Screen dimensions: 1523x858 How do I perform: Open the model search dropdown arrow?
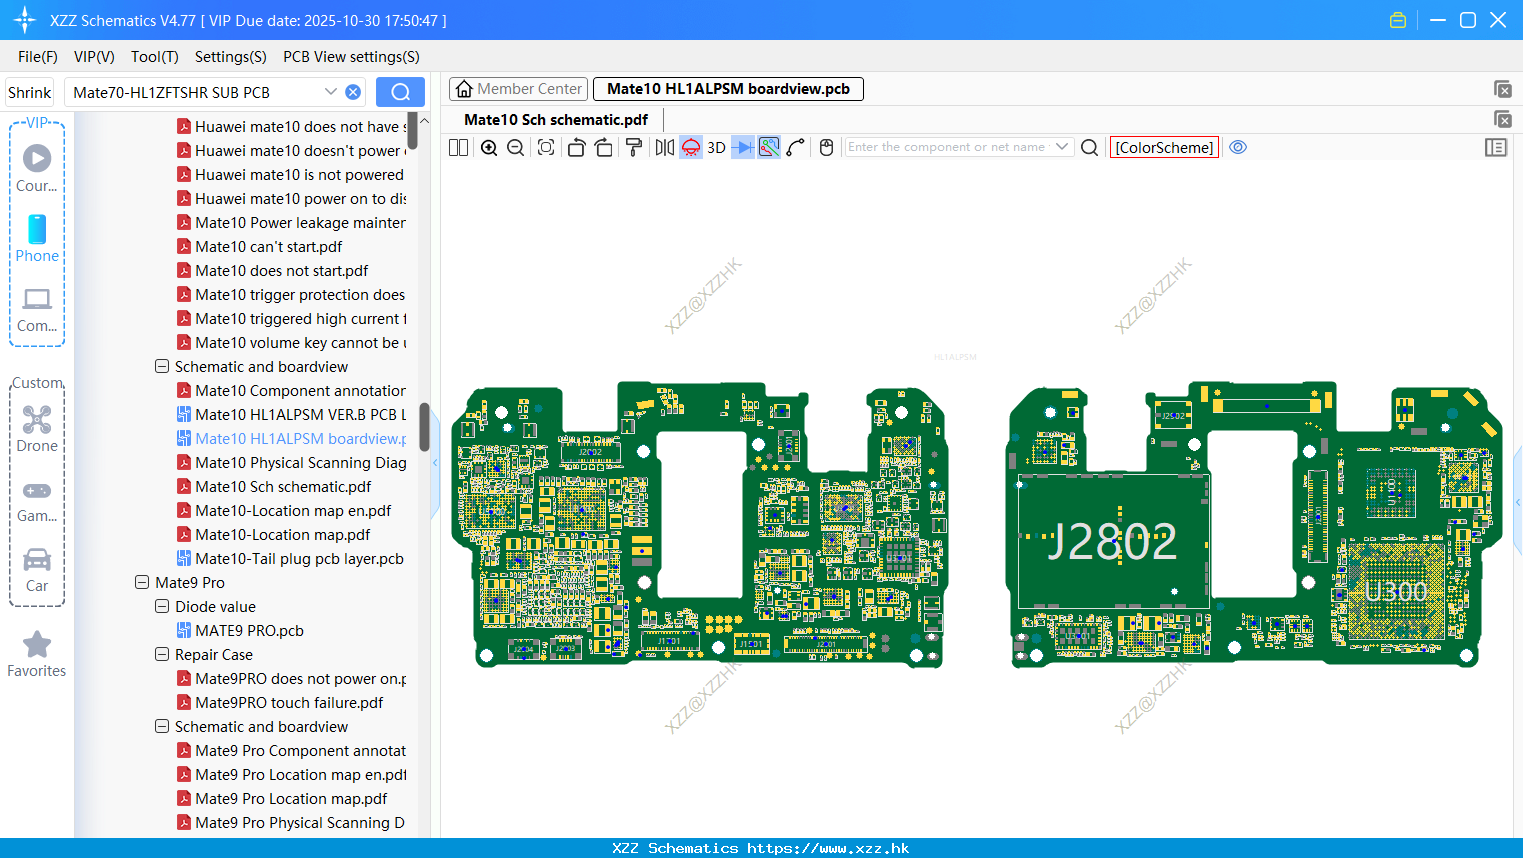[331, 92]
